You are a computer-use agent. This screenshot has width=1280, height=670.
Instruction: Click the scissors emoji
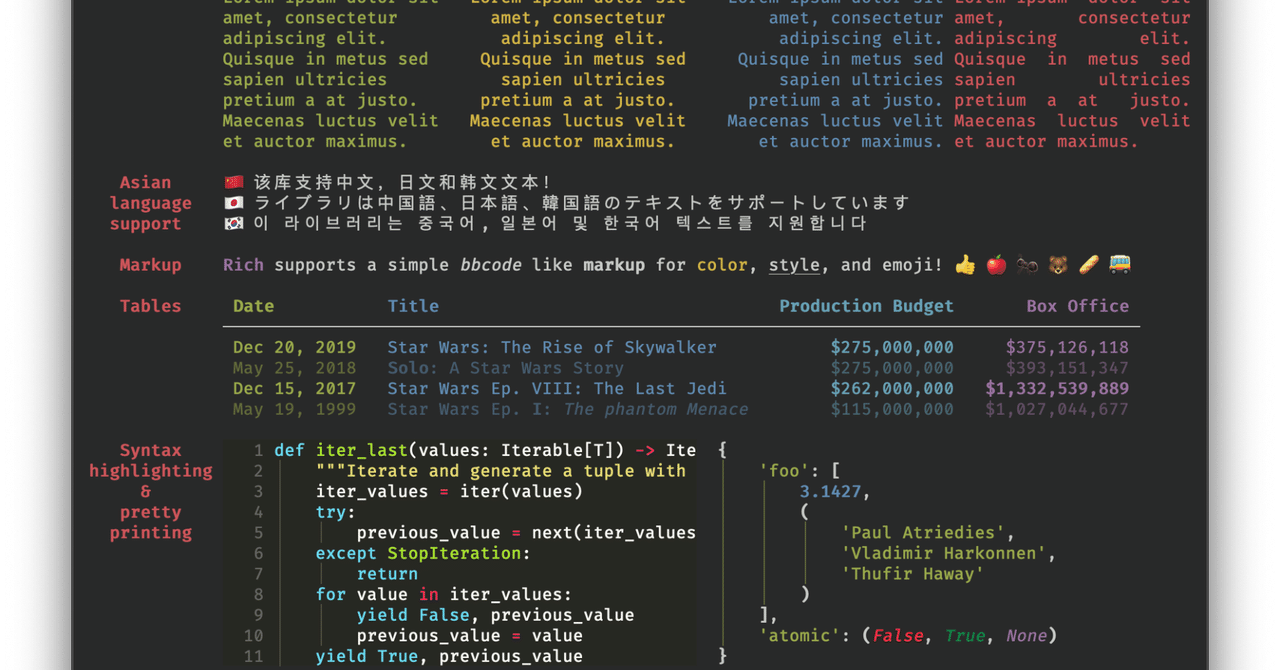point(1026,264)
